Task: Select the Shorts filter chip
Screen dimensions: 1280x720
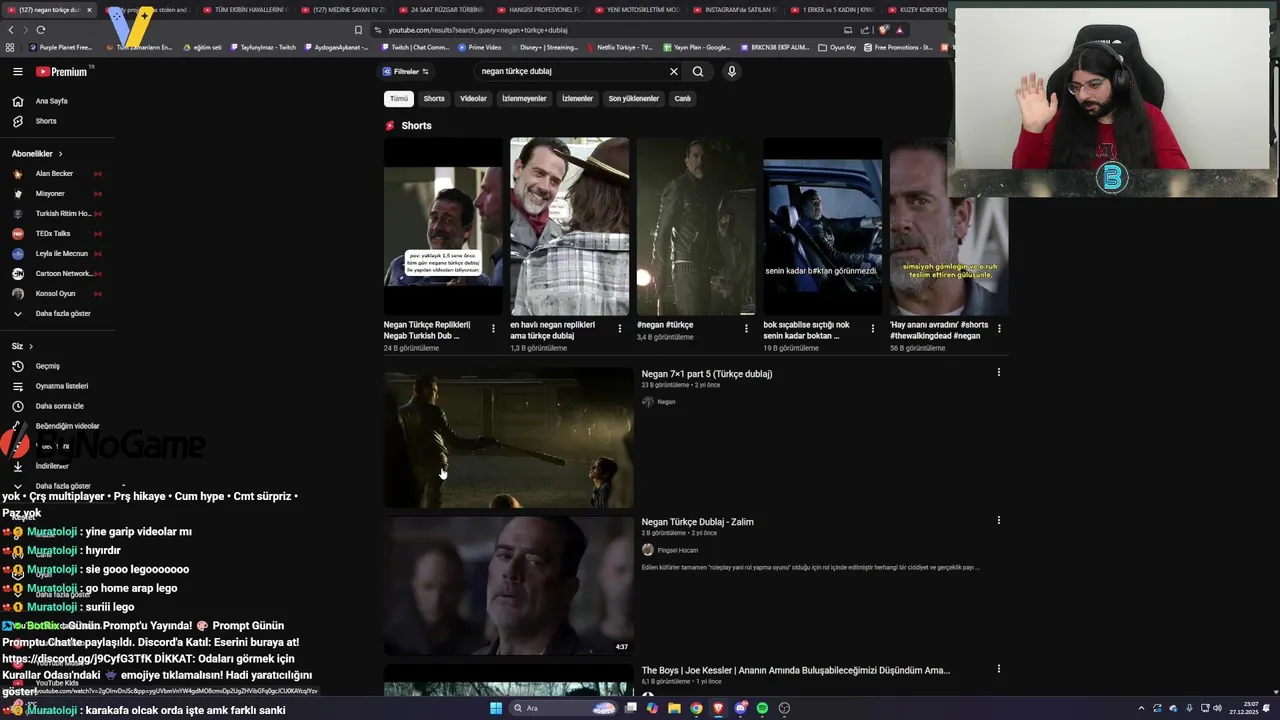Action: [434, 99]
